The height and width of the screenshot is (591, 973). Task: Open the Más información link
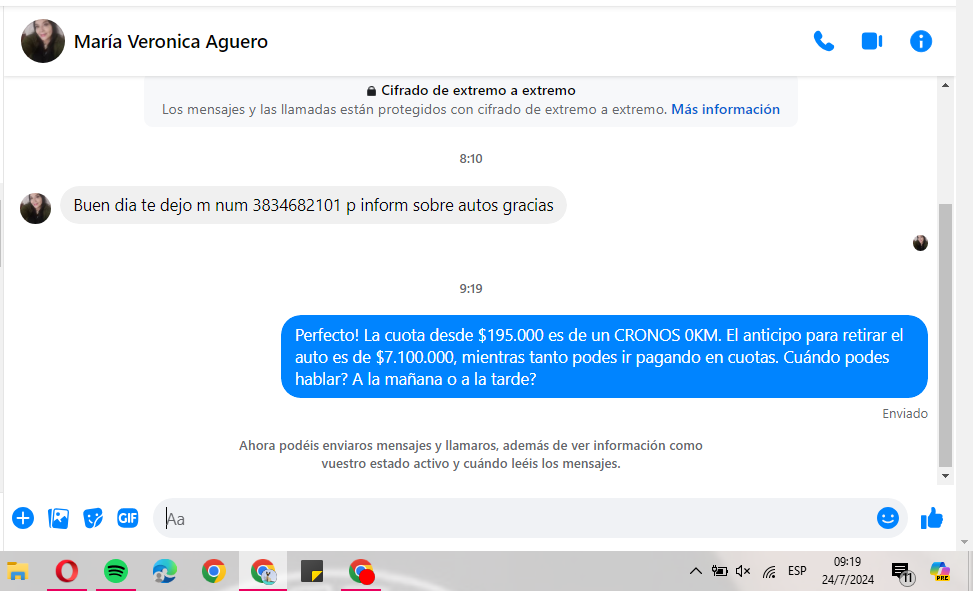coord(725,109)
